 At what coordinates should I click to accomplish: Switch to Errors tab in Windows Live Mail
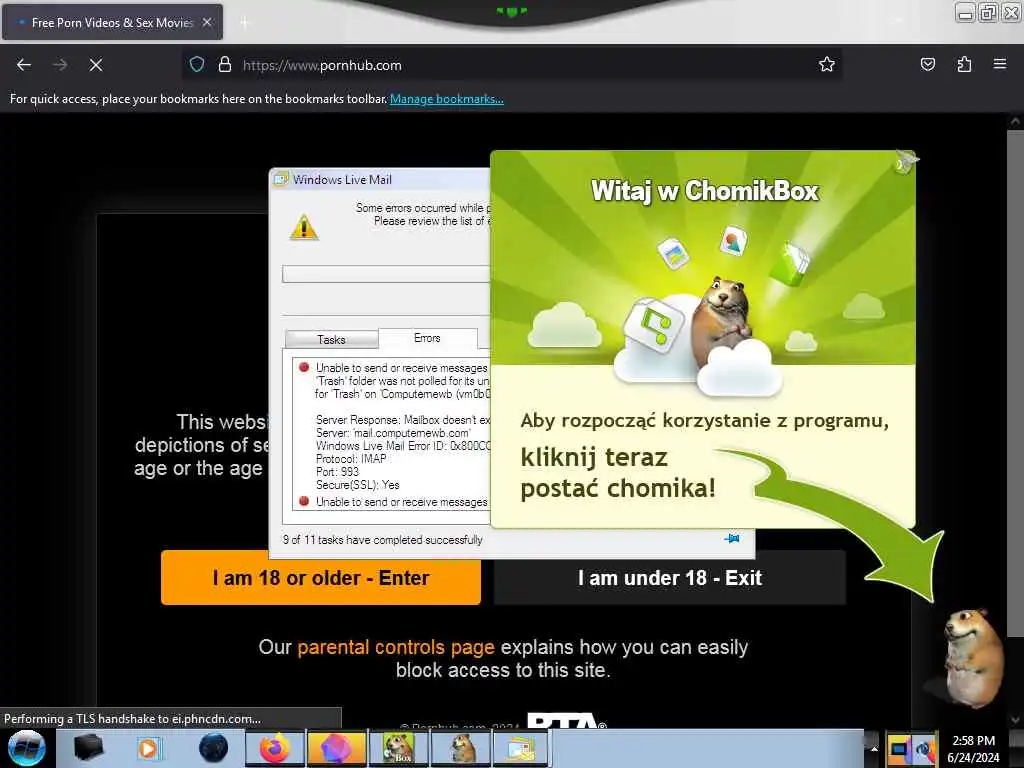point(427,338)
